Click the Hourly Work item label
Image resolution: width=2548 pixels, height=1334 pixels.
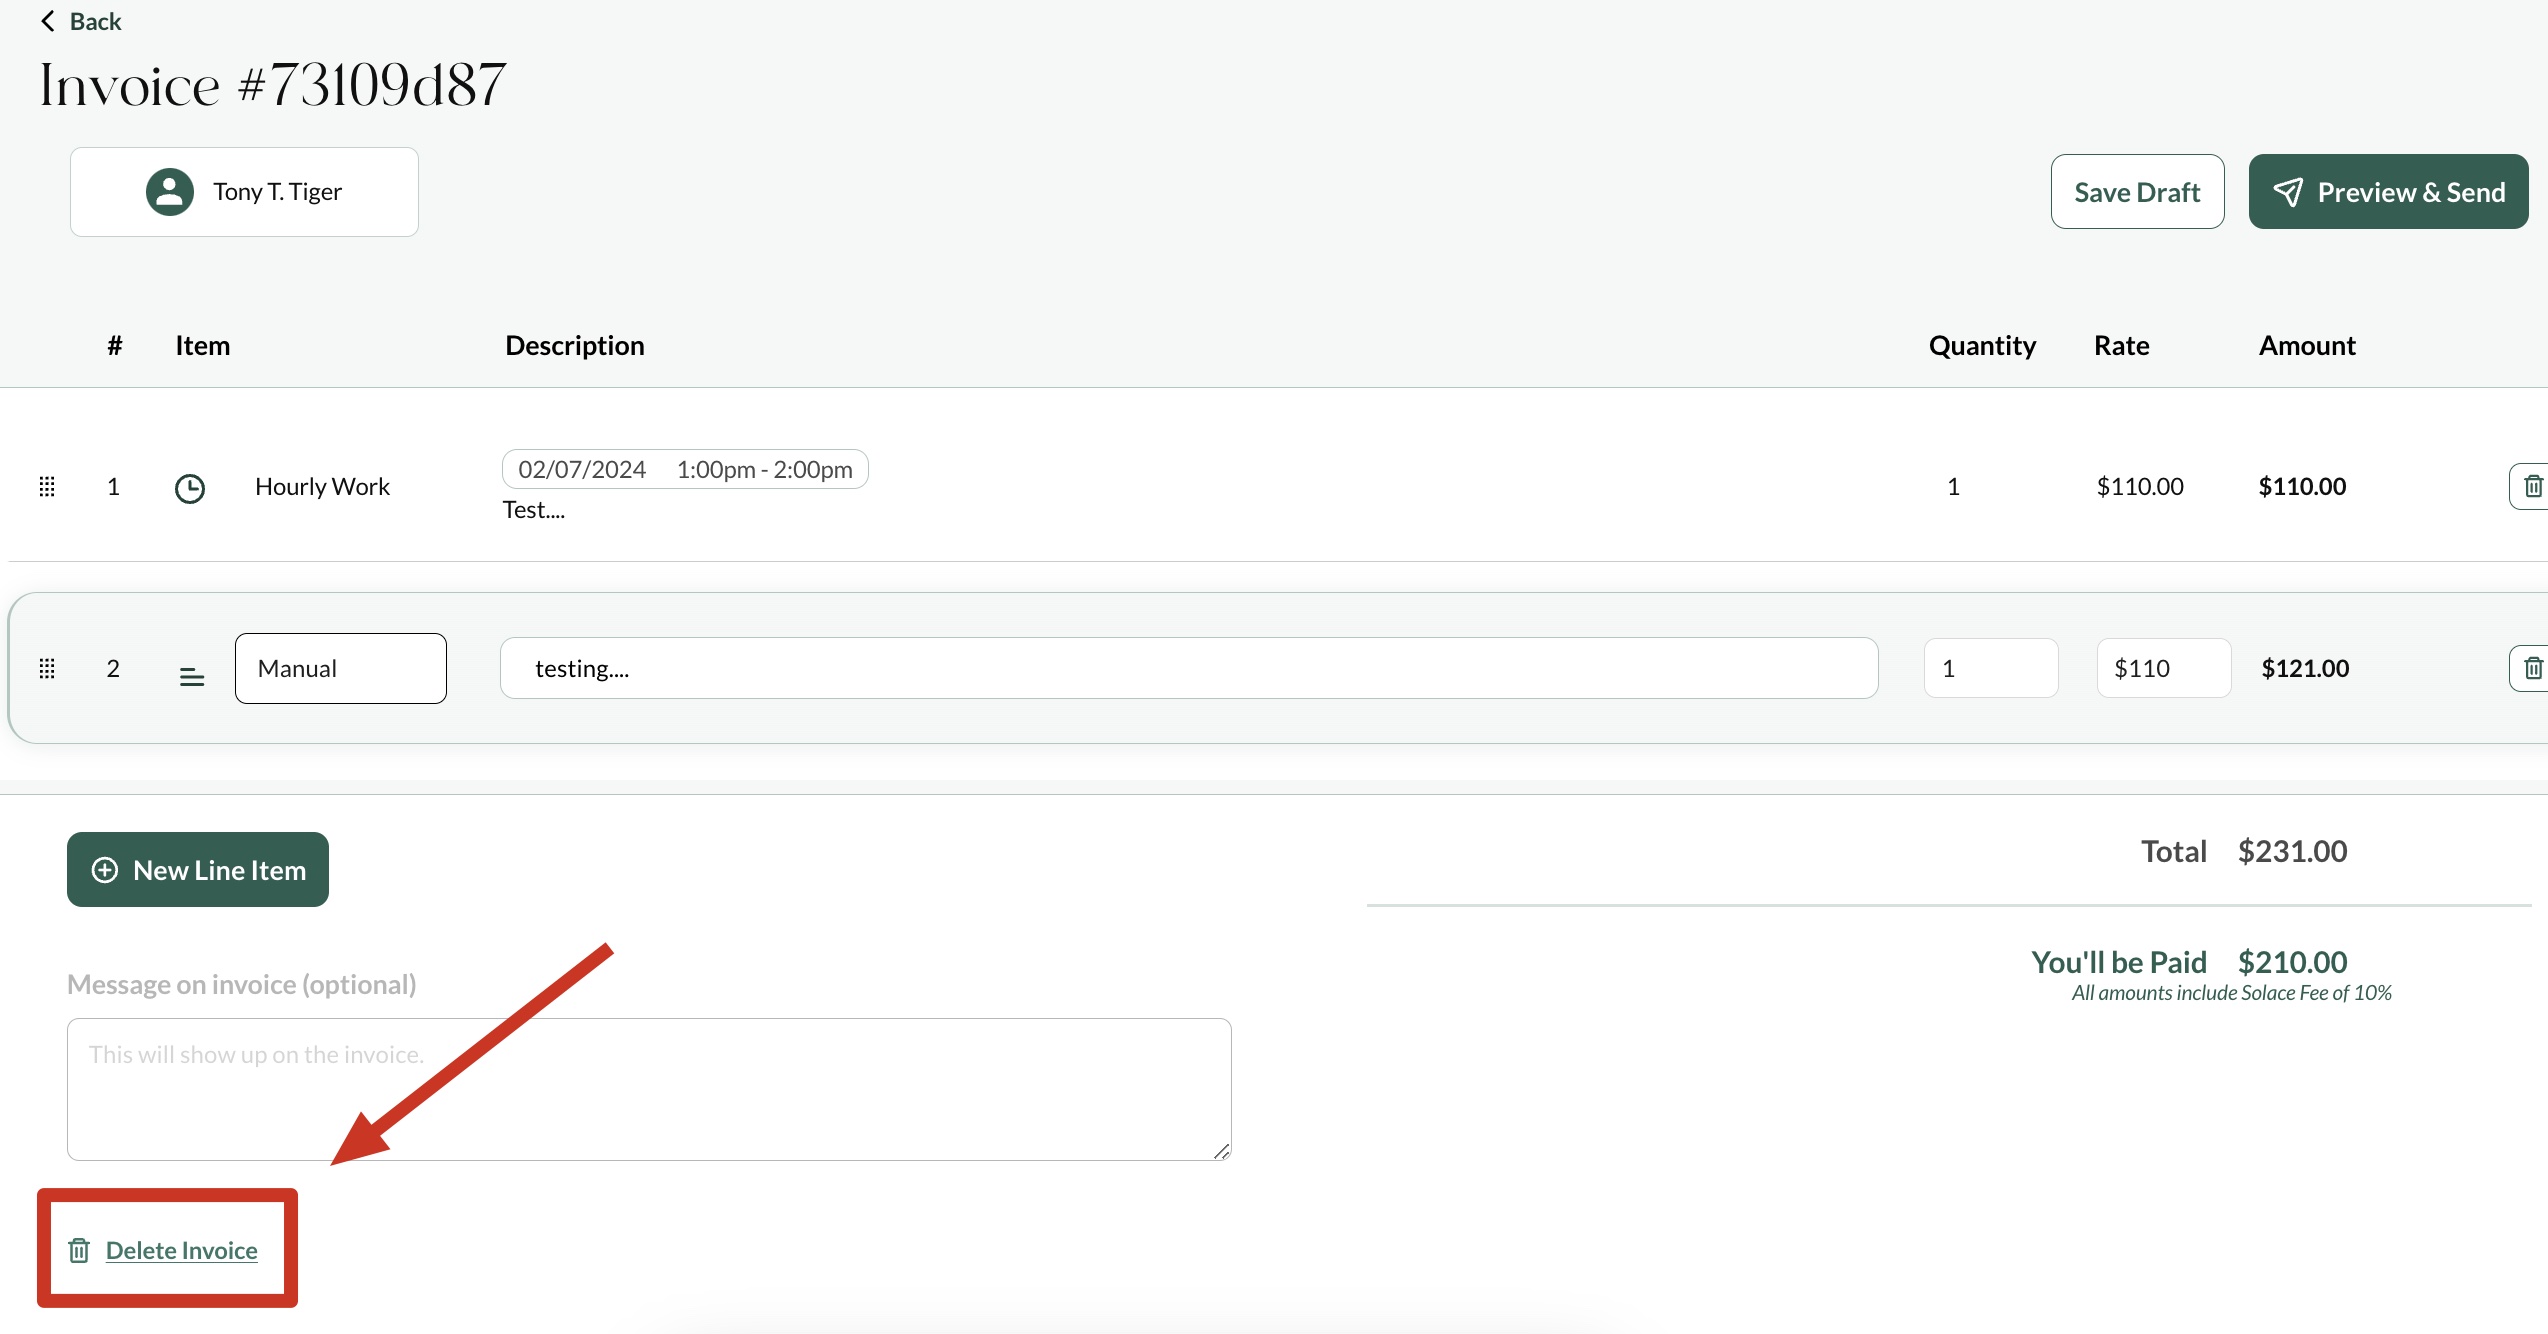tap(322, 486)
